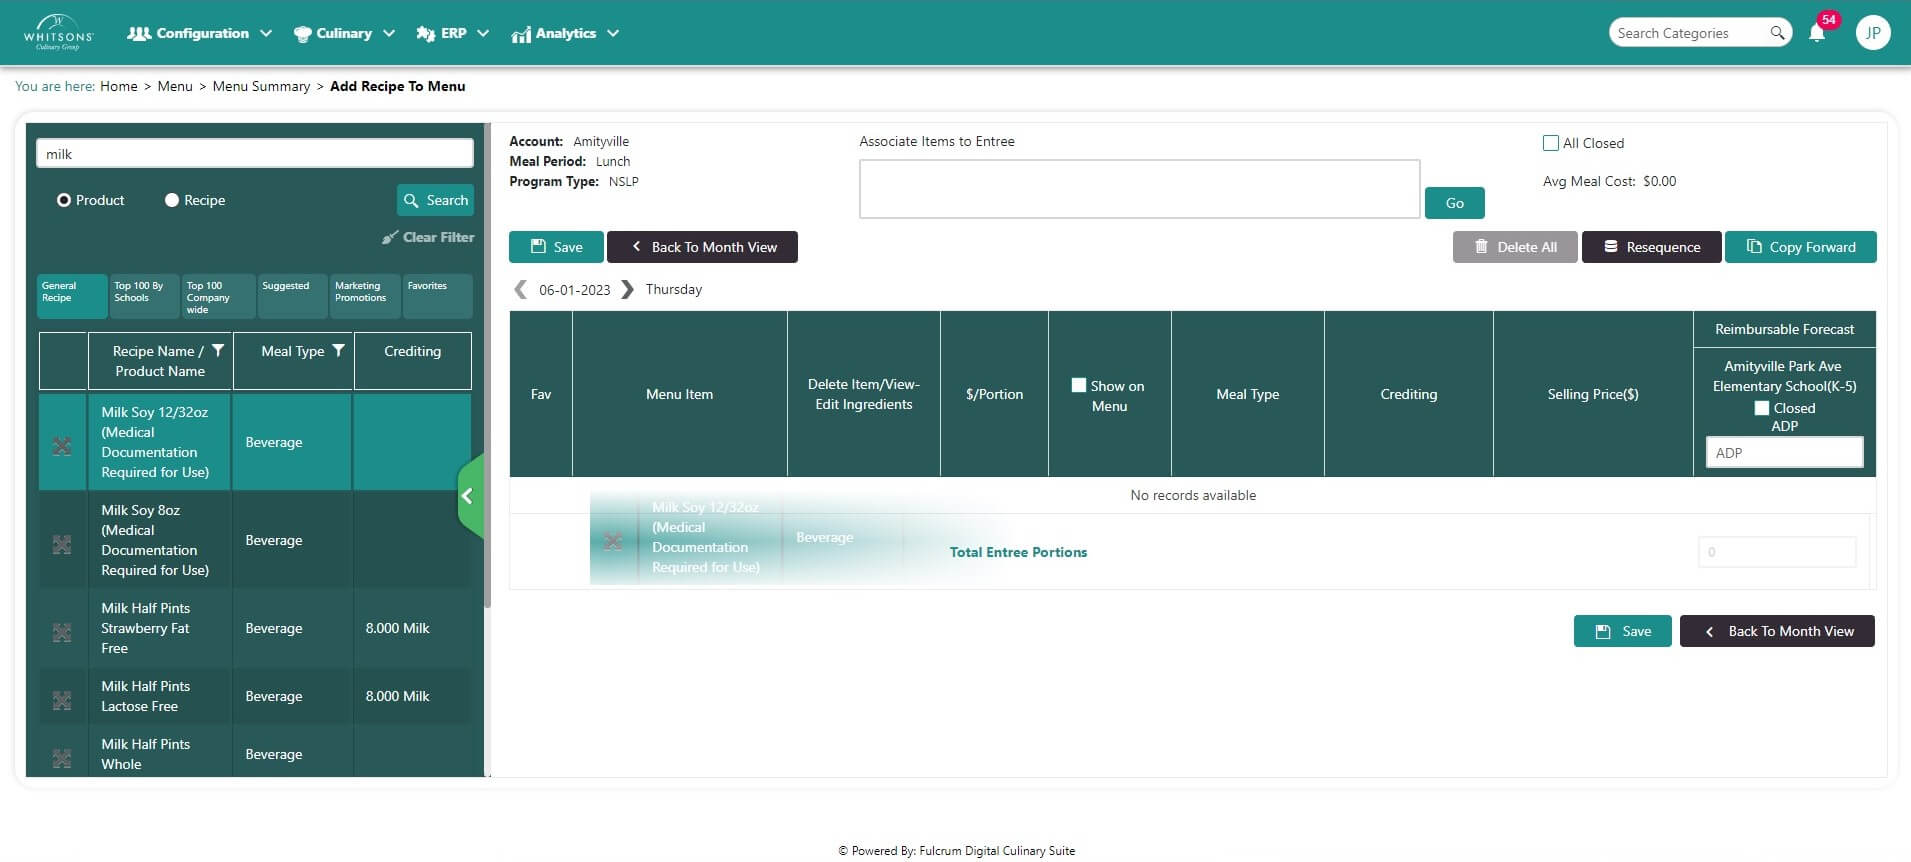The width and height of the screenshot is (1911, 862).
Task: Click the Whitsons logo
Action: pos(58,33)
